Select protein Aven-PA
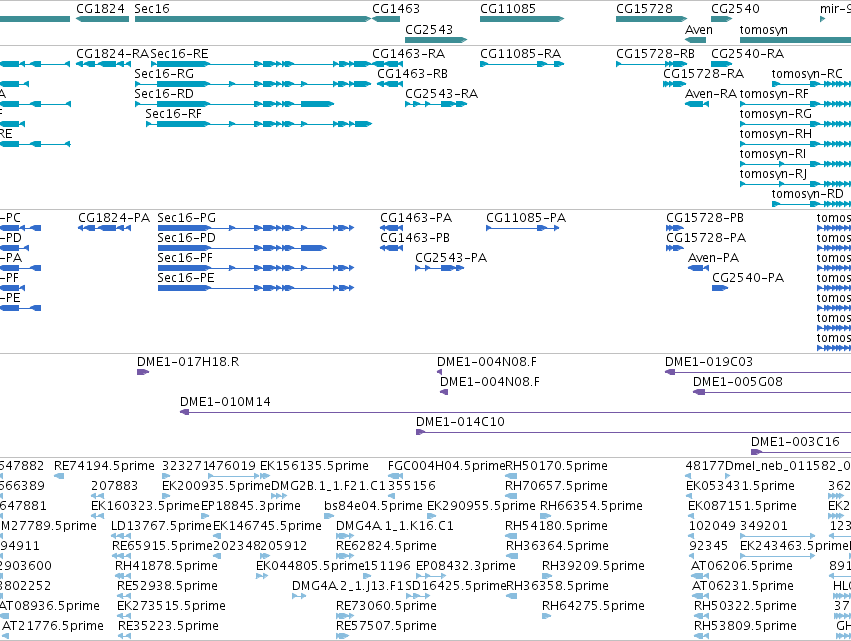This screenshot has height=641, width=851. [x=698, y=268]
